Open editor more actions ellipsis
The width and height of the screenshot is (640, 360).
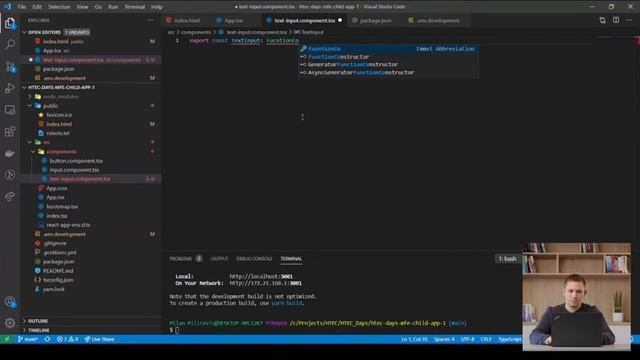[629, 20]
